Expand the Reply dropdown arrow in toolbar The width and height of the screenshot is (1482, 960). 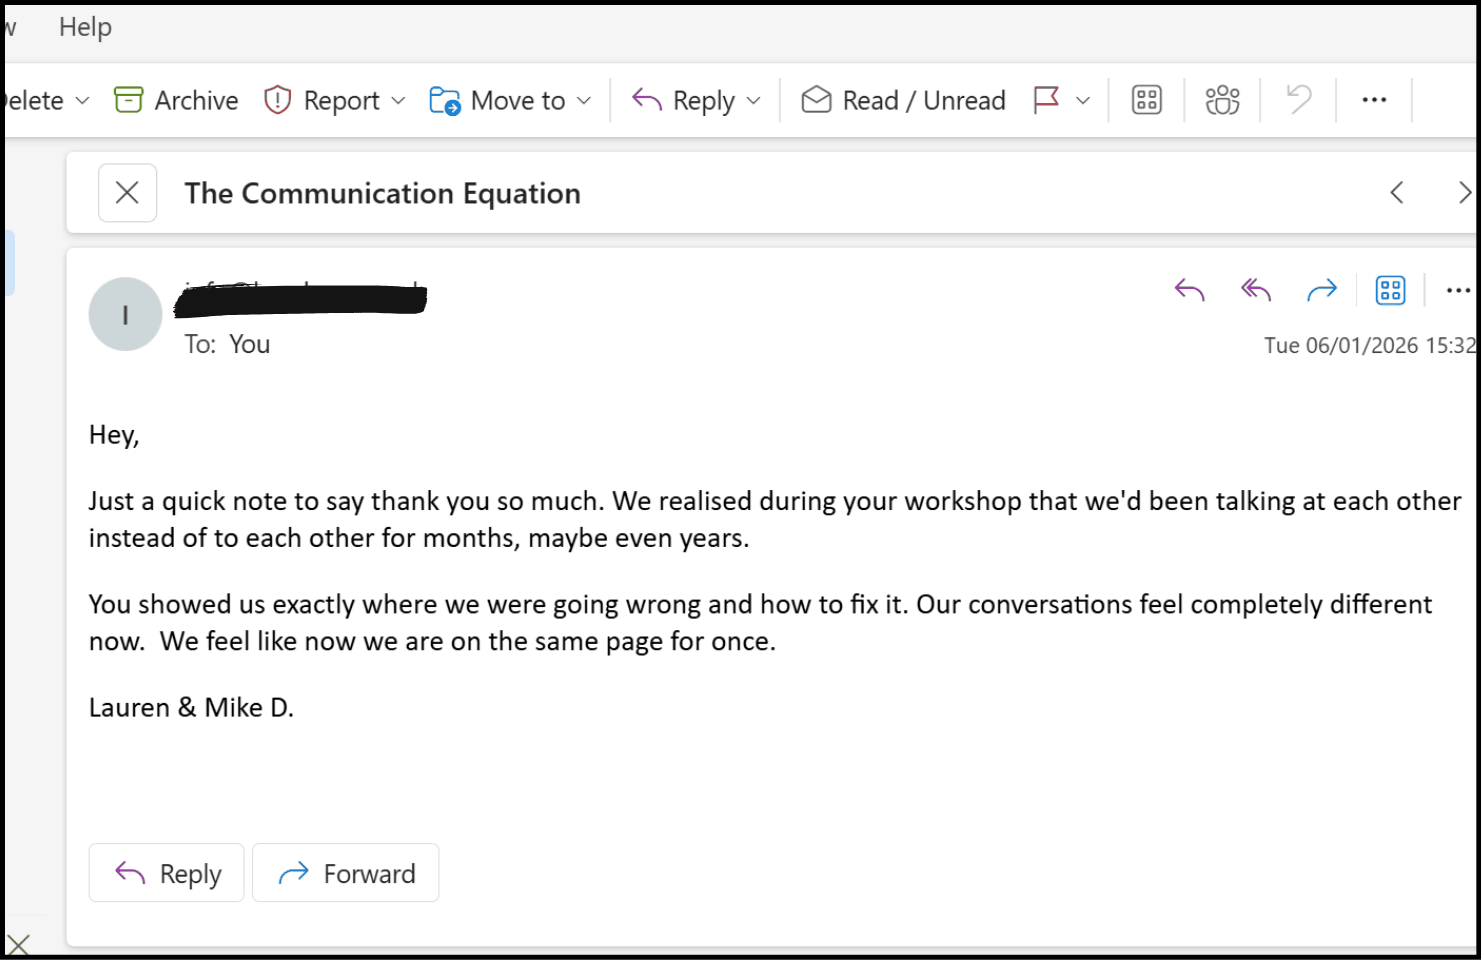(754, 101)
